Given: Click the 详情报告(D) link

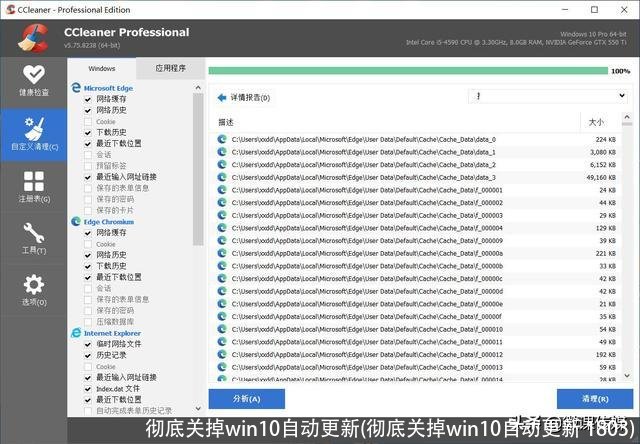Looking at the screenshot, I should point(250,98).
